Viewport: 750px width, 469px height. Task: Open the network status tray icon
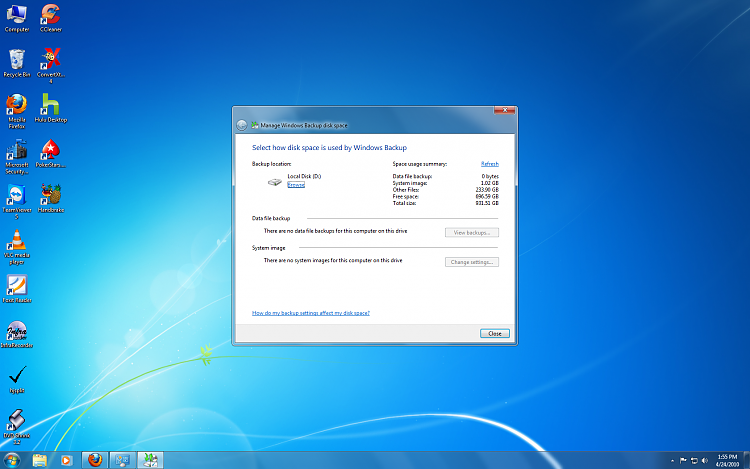tap(694, 461)
